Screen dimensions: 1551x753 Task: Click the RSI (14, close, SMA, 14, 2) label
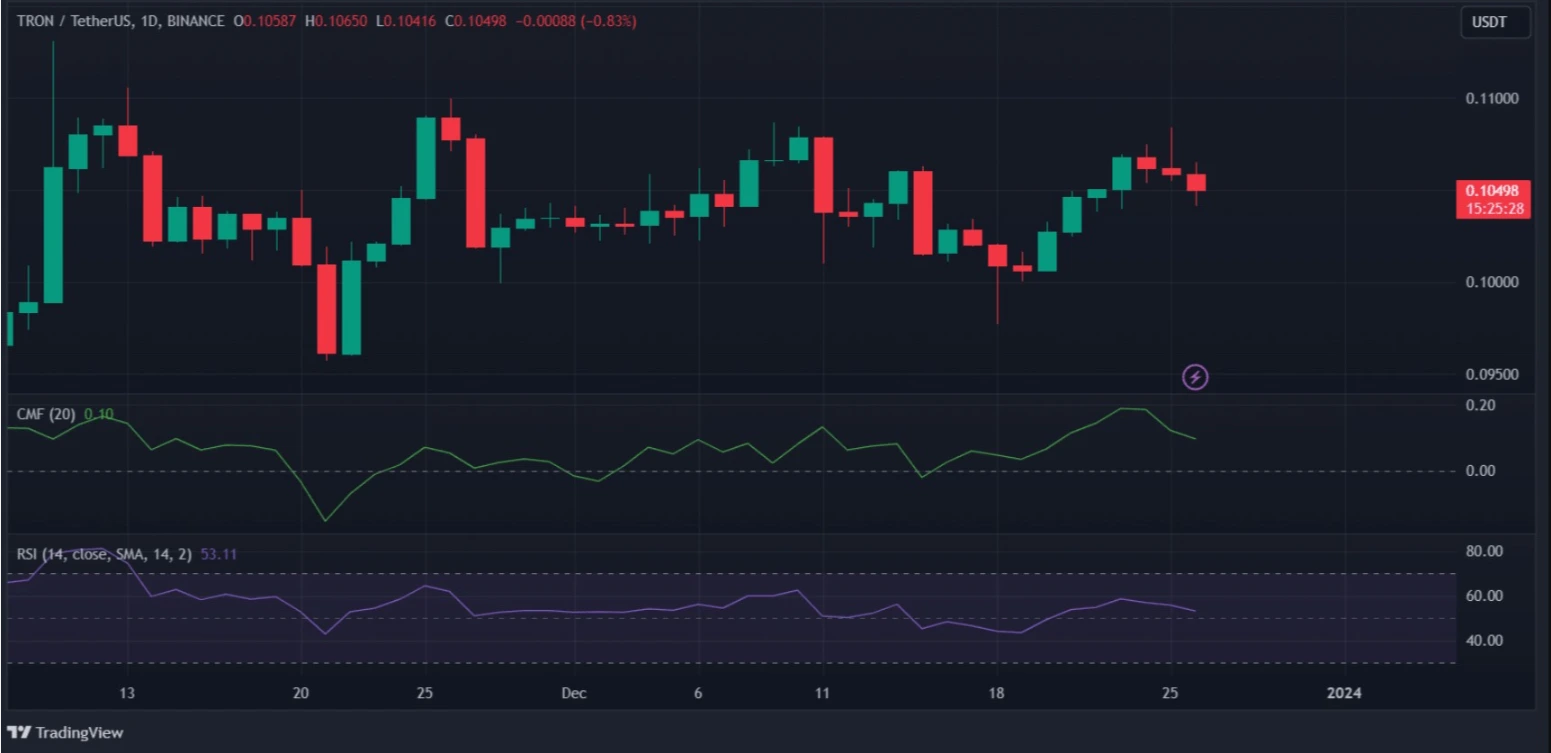click(105, 554)
